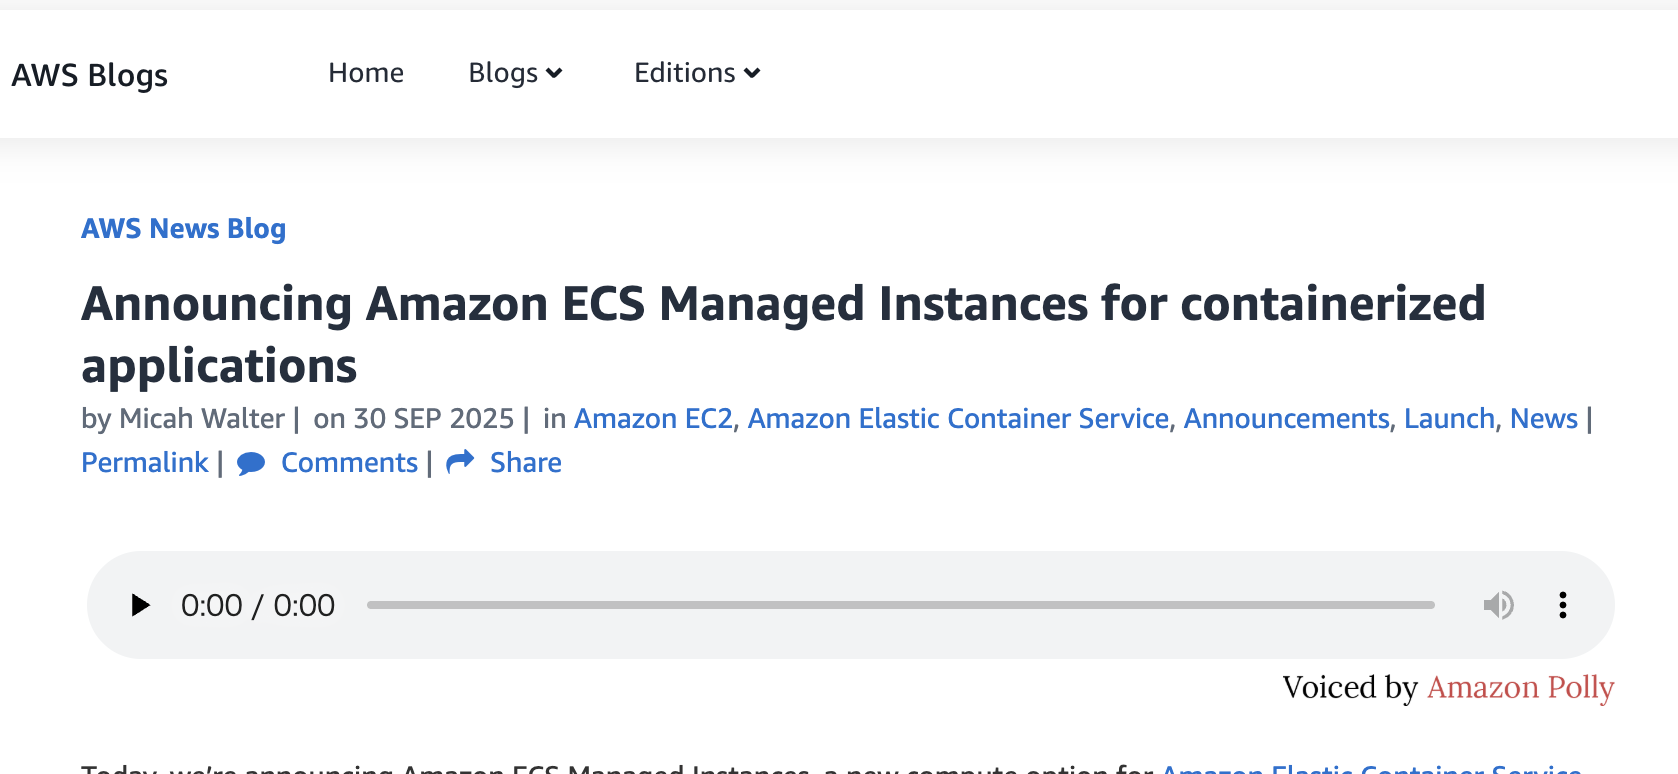Visit the Amazon Polly link

click(x=1520, y=688)
